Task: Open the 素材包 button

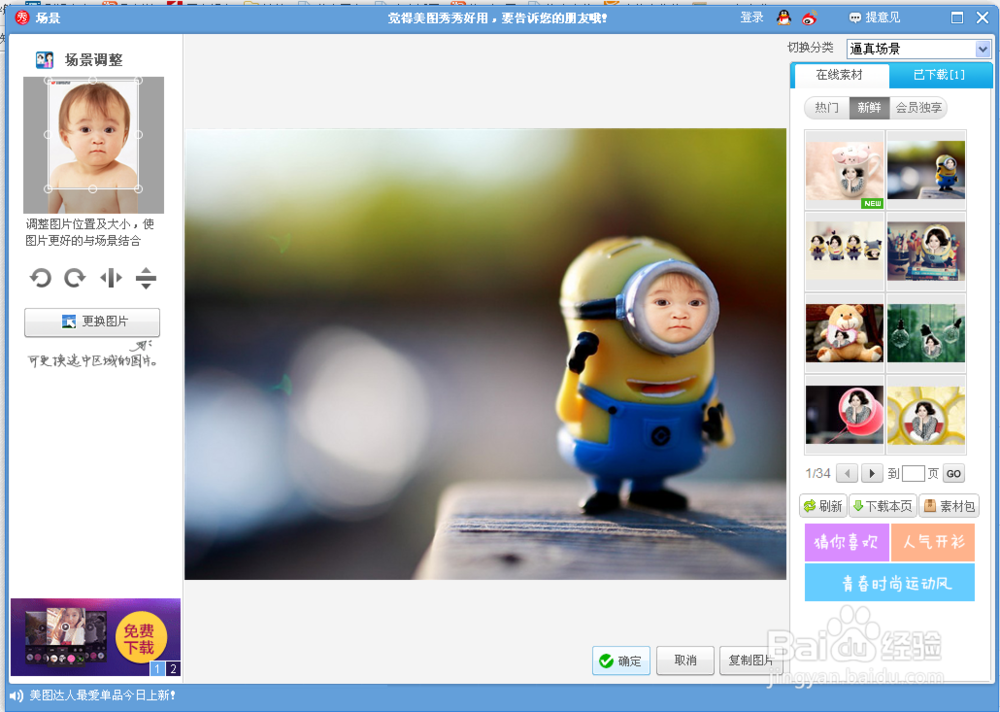Action: tap(949, 506)
